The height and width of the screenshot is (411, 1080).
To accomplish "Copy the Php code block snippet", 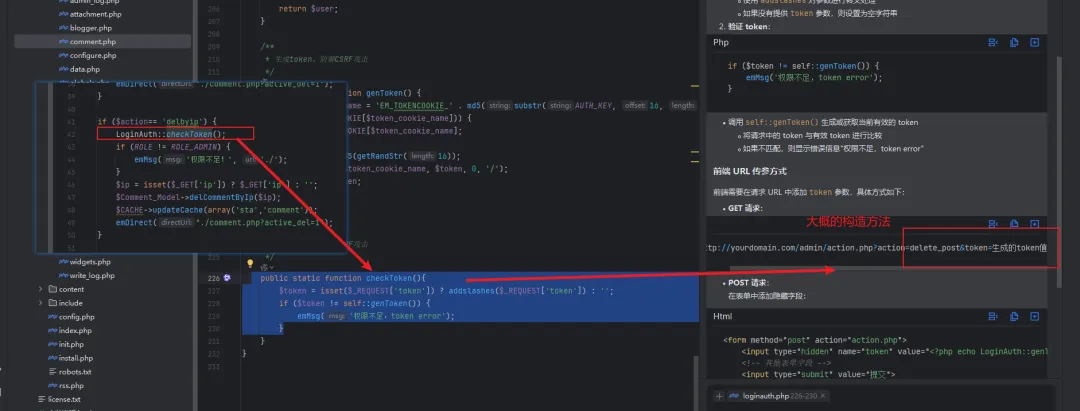I will [1014, 43].
